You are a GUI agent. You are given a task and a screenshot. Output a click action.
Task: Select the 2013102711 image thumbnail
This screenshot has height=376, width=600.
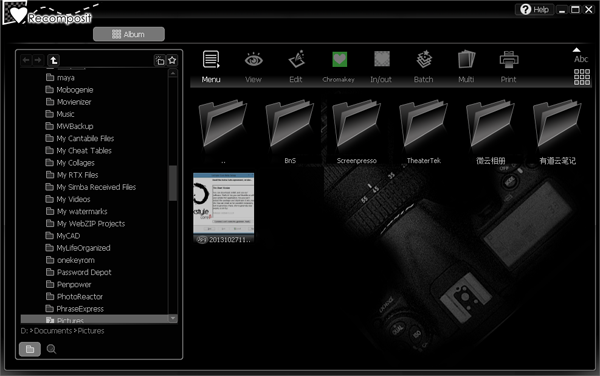click(x=224, y=208)
